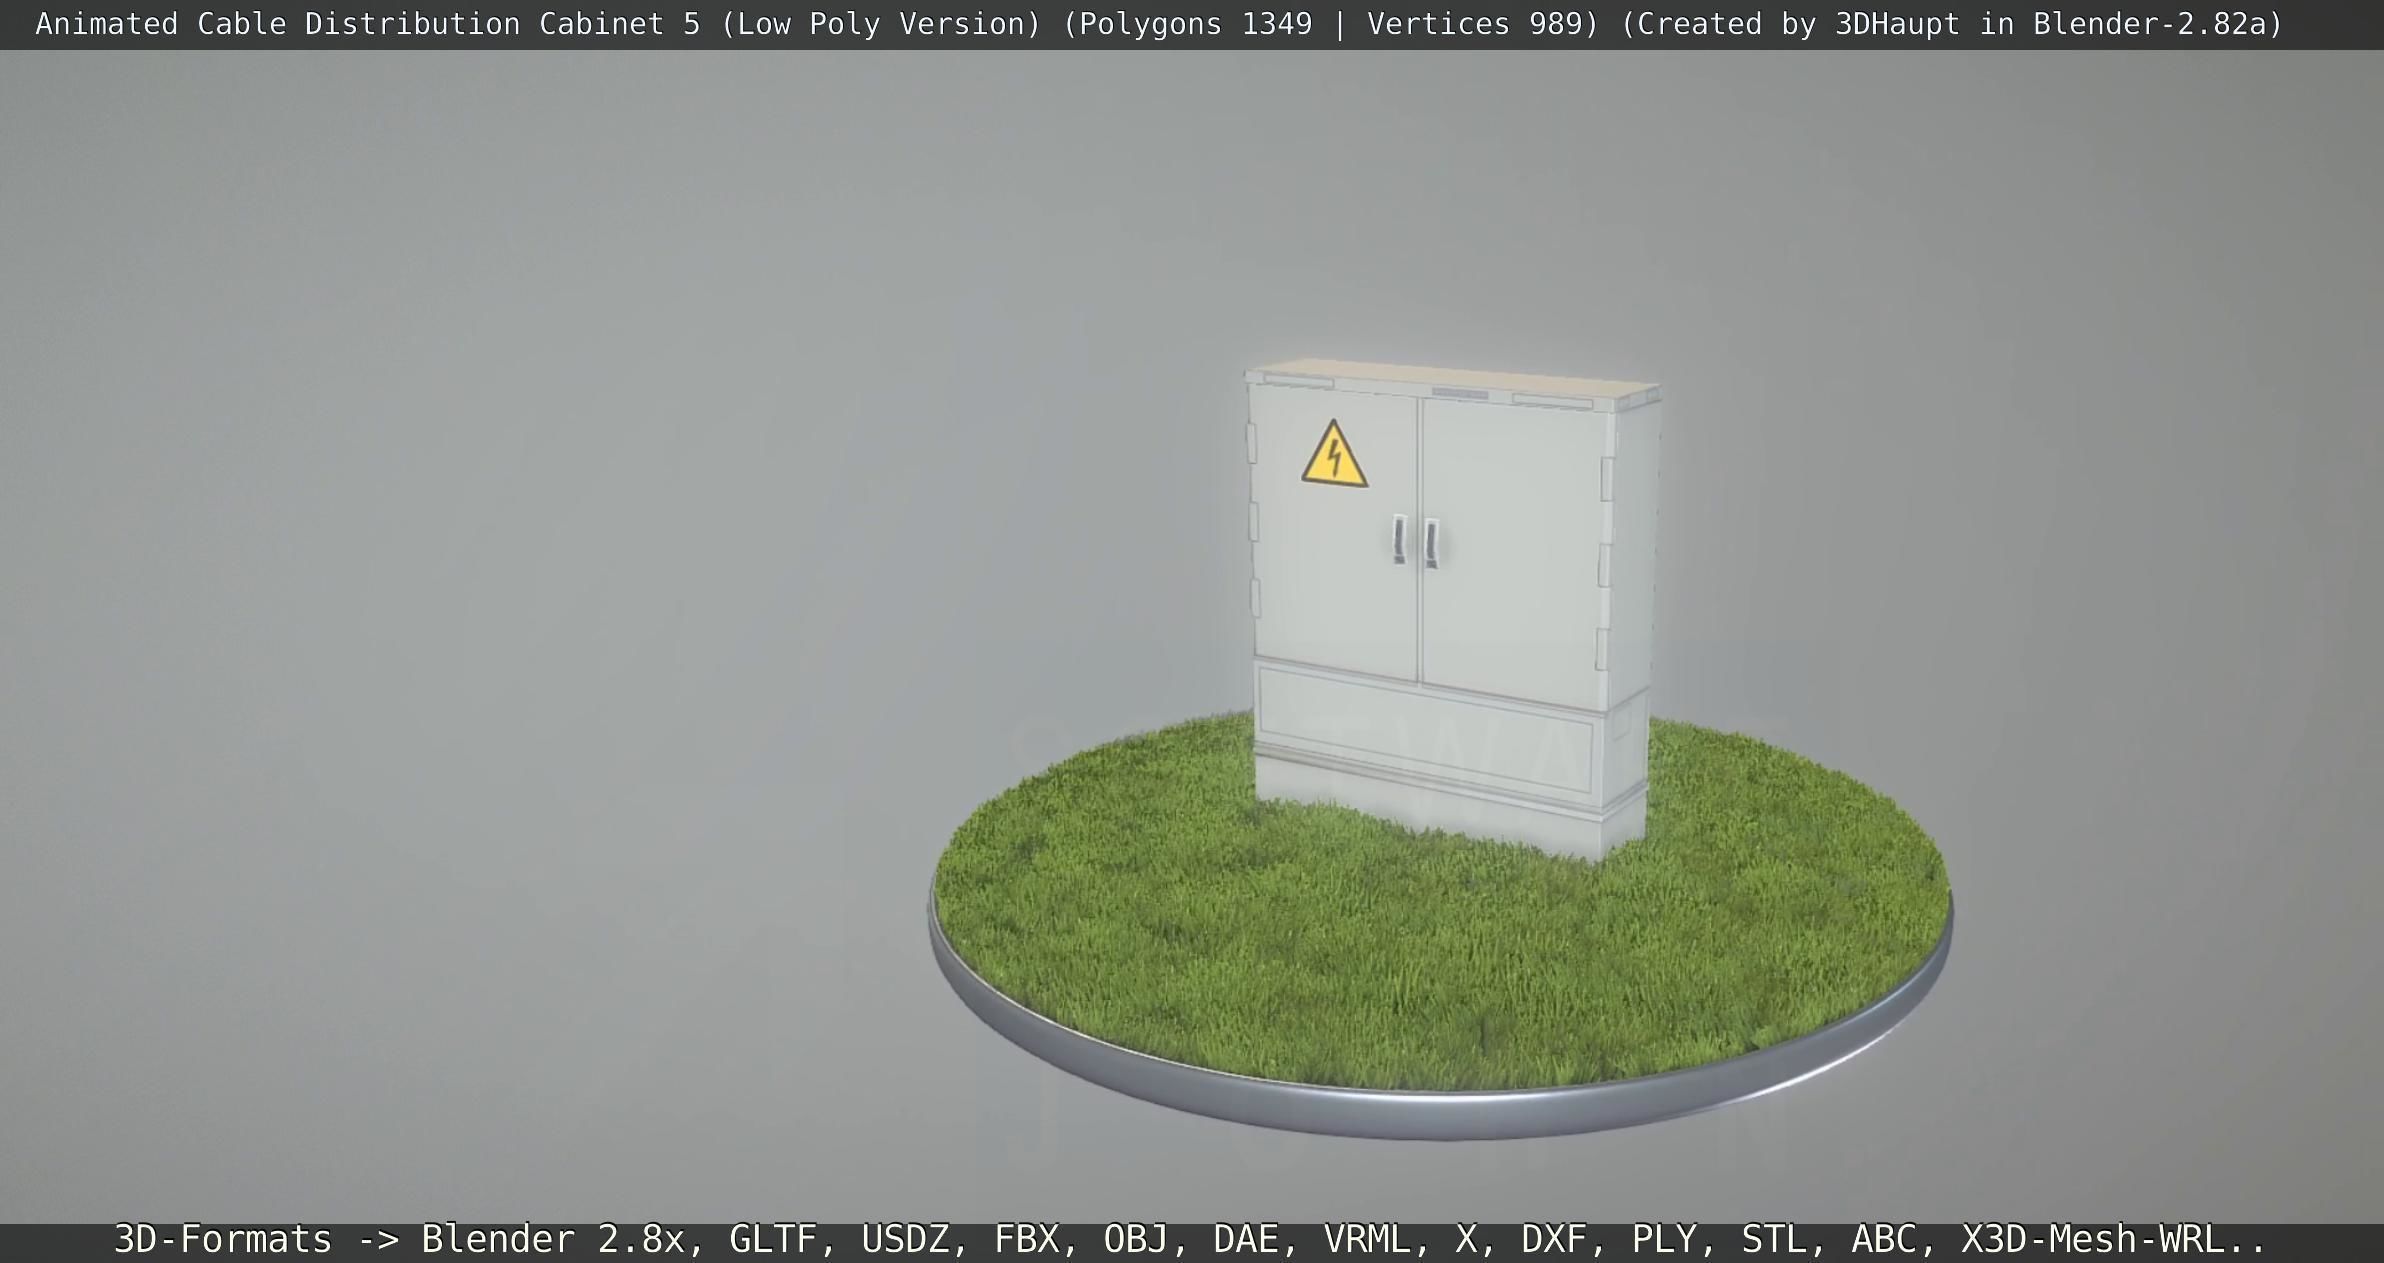
Task: Click the left cabinet door handle
Action: [x=1400, y=540]
